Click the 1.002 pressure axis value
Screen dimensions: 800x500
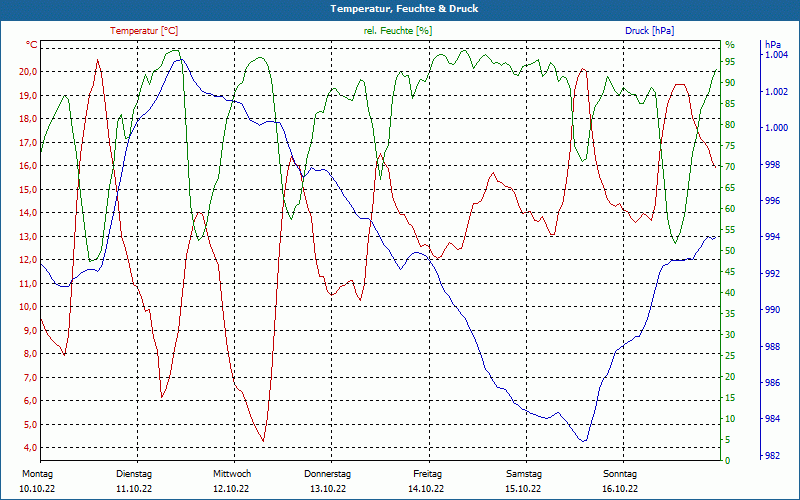776,91
